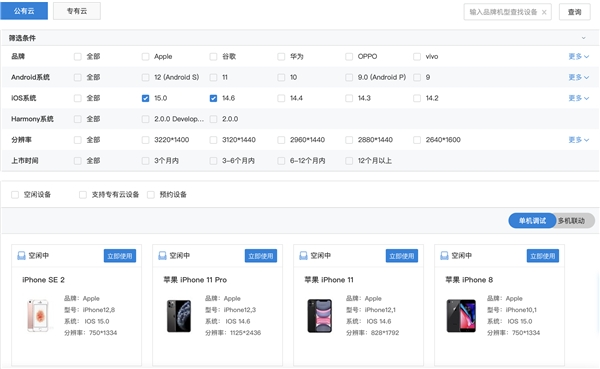Image resolution: width=600 pixels, height=369 pixels.
Task: Open the iPhone 11 Pro device thumbnail
Action: coord(179,316)
